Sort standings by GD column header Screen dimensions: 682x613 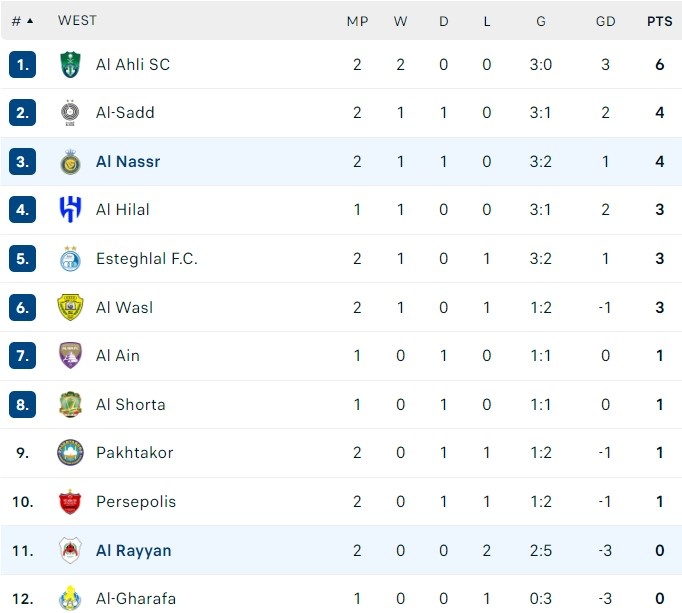click(x=605, y=21)
